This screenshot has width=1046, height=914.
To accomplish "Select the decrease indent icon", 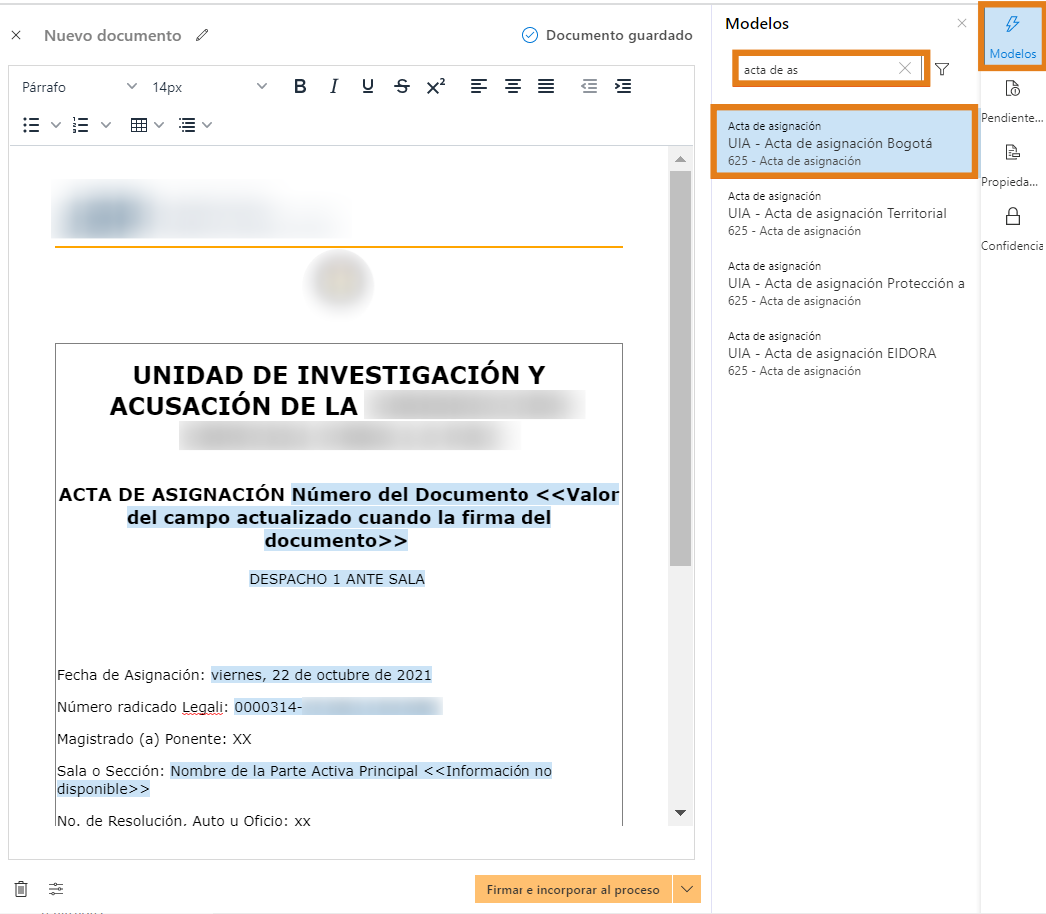I will [x=589, y=86].
